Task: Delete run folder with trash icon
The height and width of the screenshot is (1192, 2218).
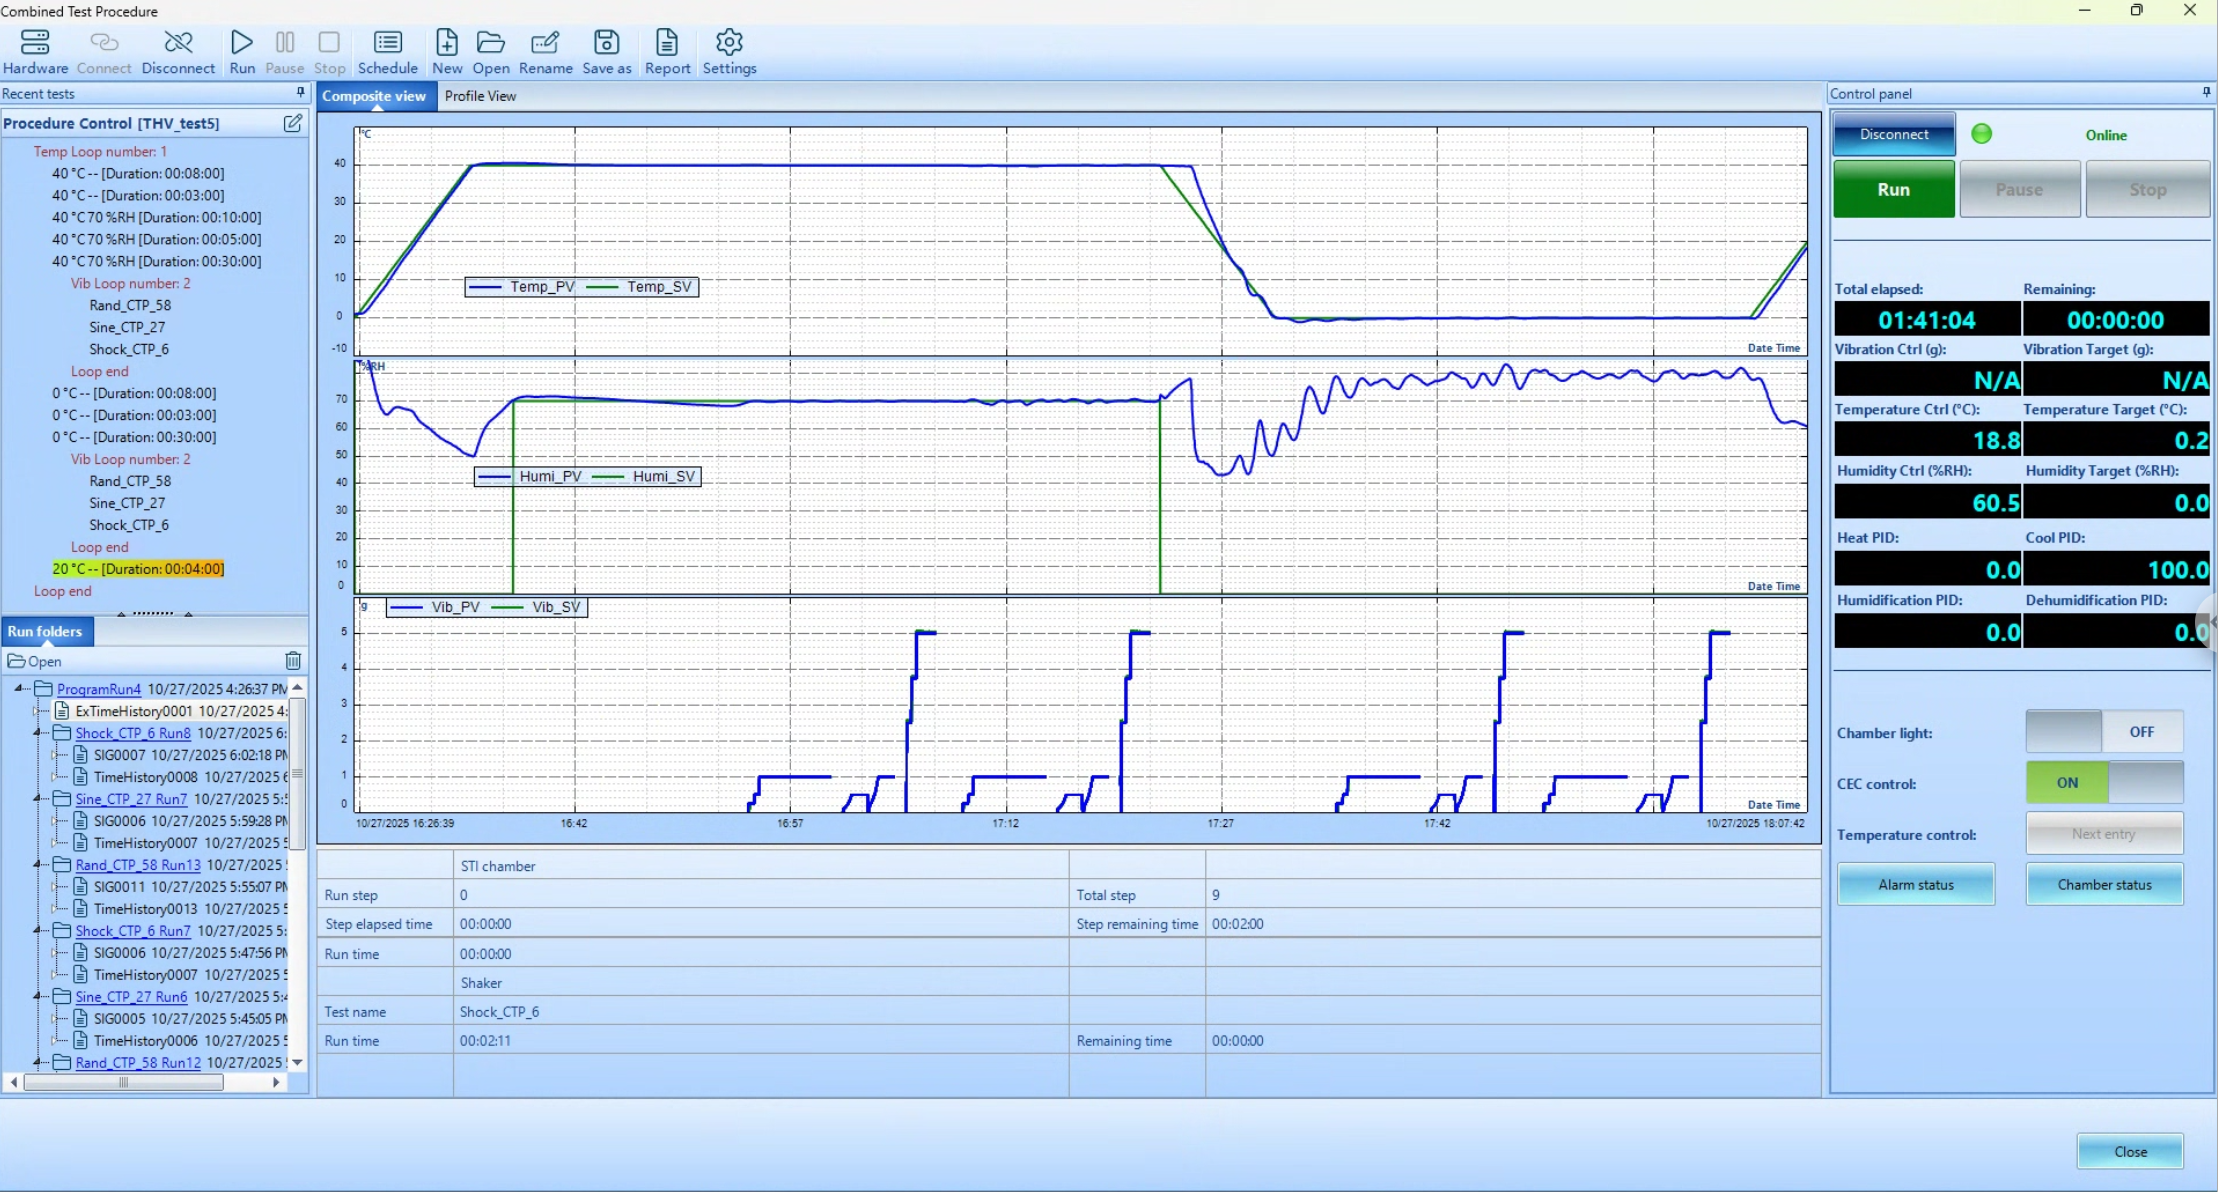Action: point(293,661)
